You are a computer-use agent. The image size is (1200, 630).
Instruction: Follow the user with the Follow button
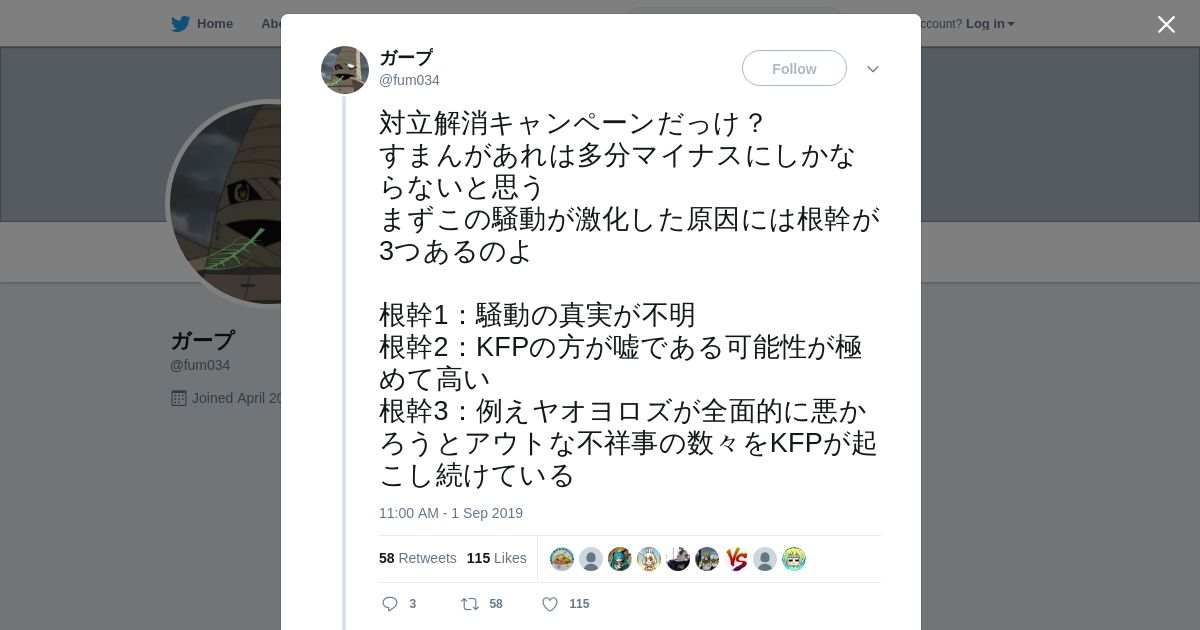(x=794, y=68)
